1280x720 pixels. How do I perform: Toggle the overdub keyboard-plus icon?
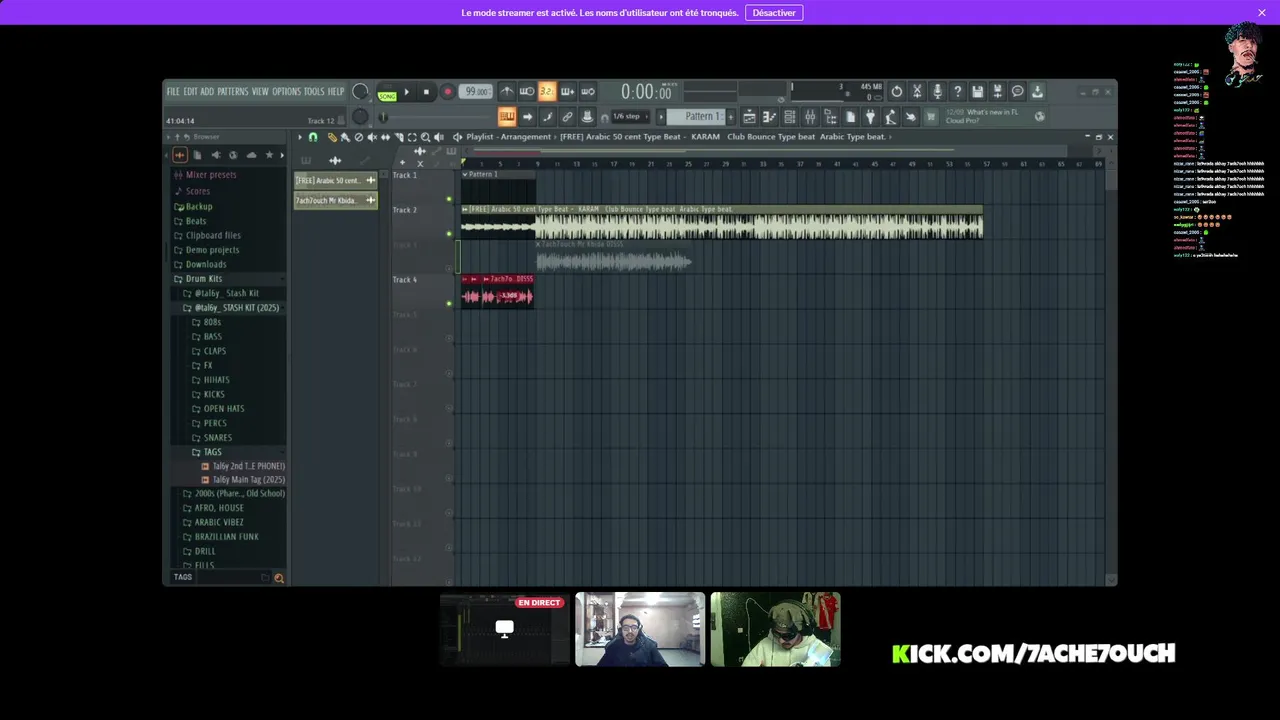567,91
